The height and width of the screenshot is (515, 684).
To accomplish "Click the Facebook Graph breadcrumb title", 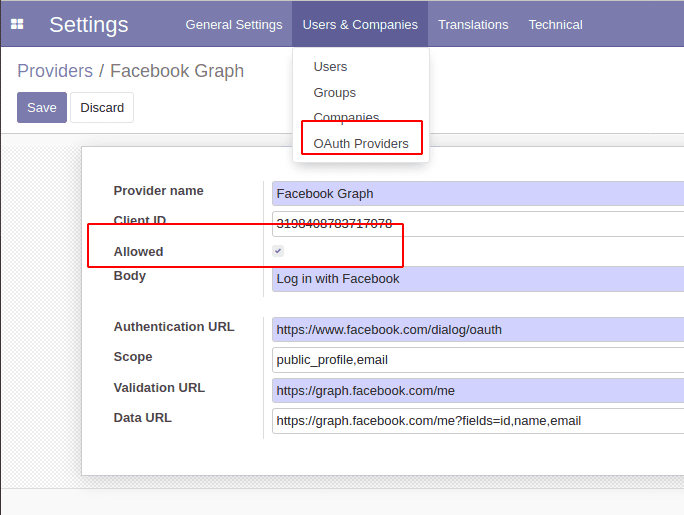I will point(177,71).
